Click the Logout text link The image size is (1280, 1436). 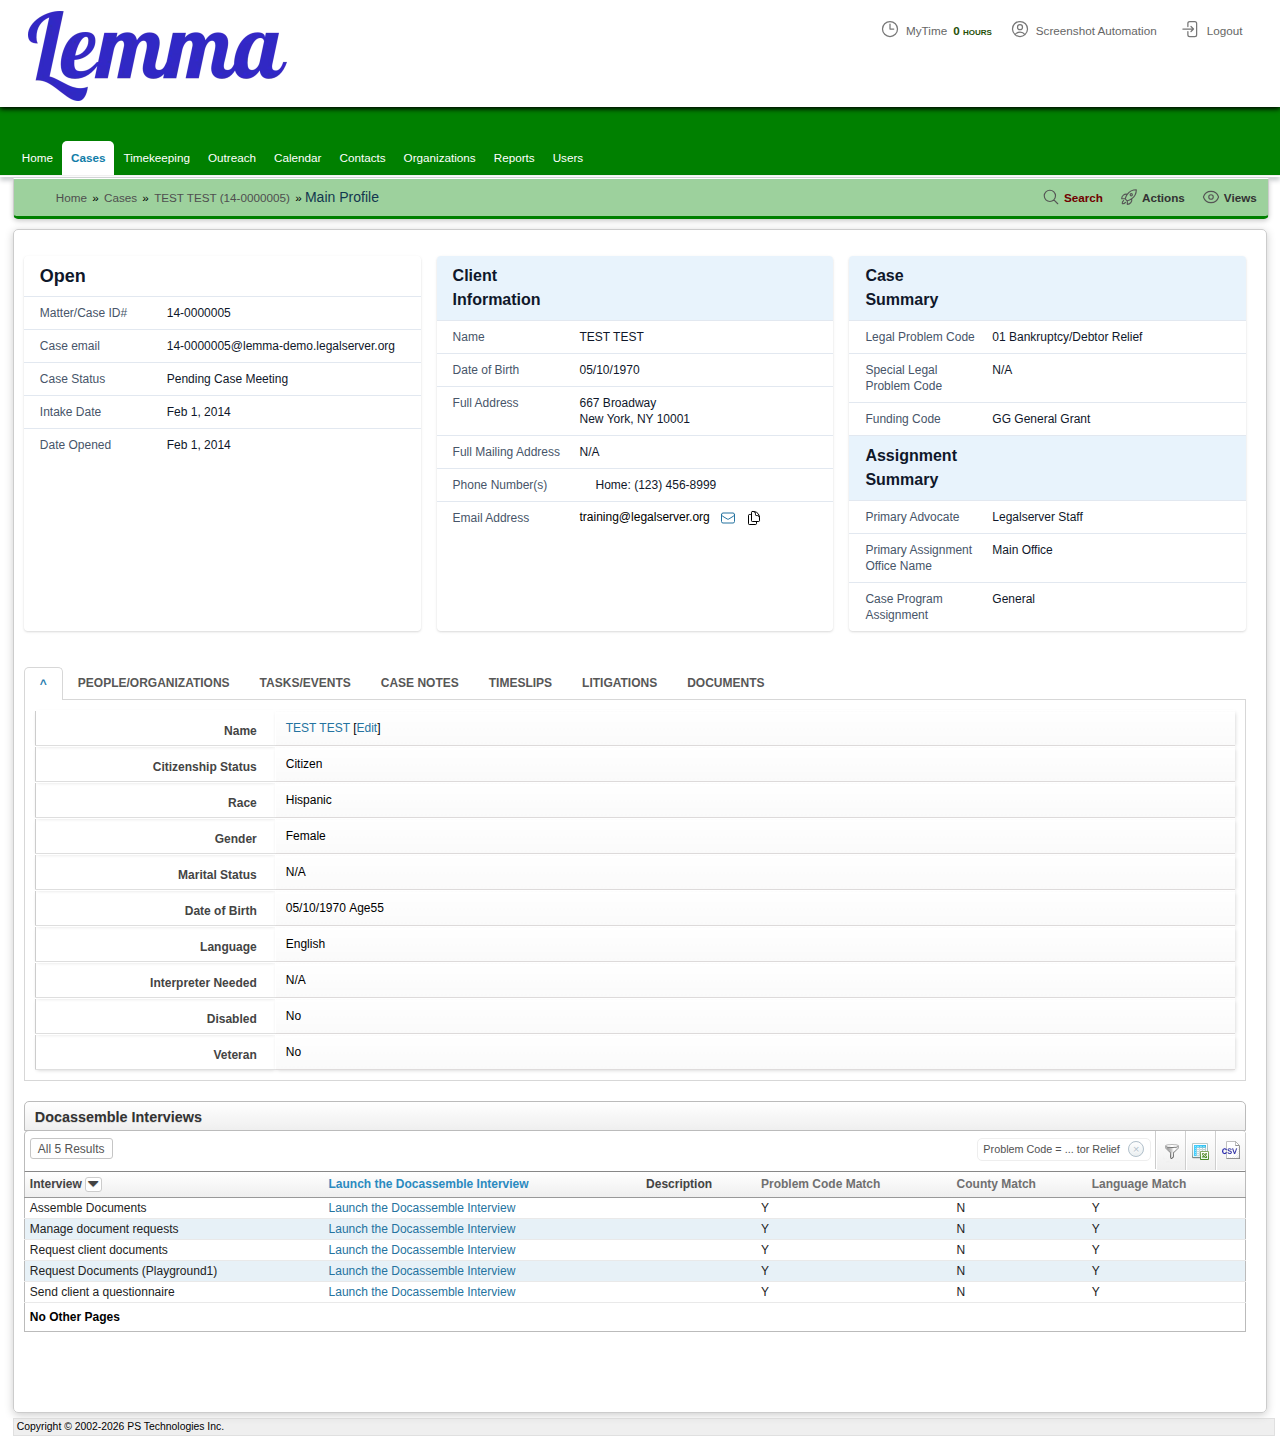pos(1224,31)
